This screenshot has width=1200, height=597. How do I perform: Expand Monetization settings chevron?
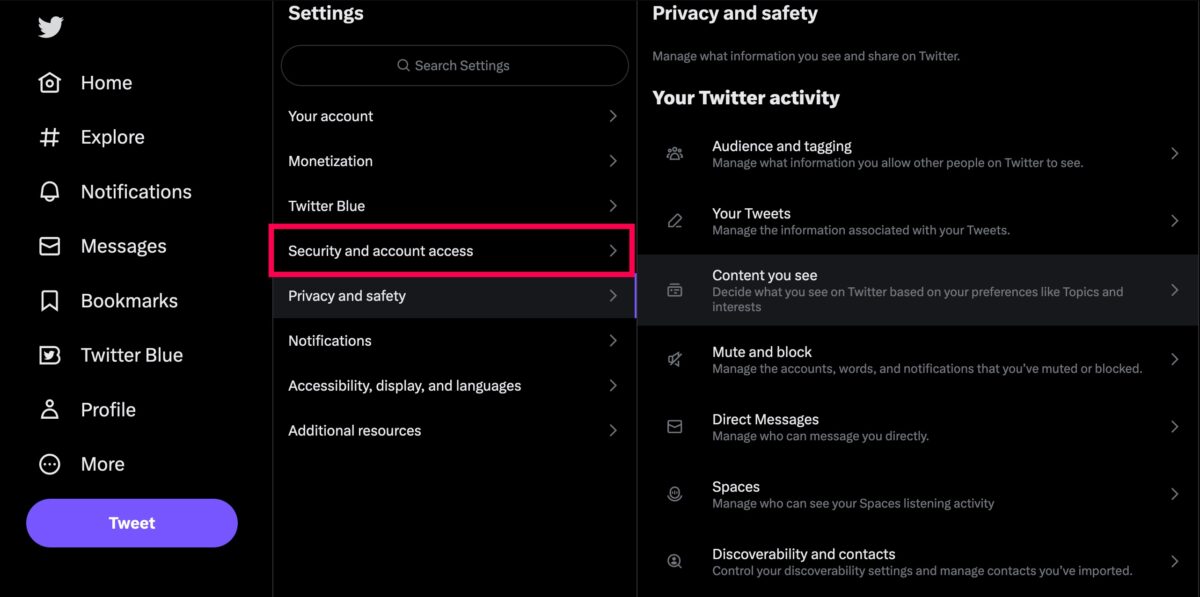(x=613, y=161)
